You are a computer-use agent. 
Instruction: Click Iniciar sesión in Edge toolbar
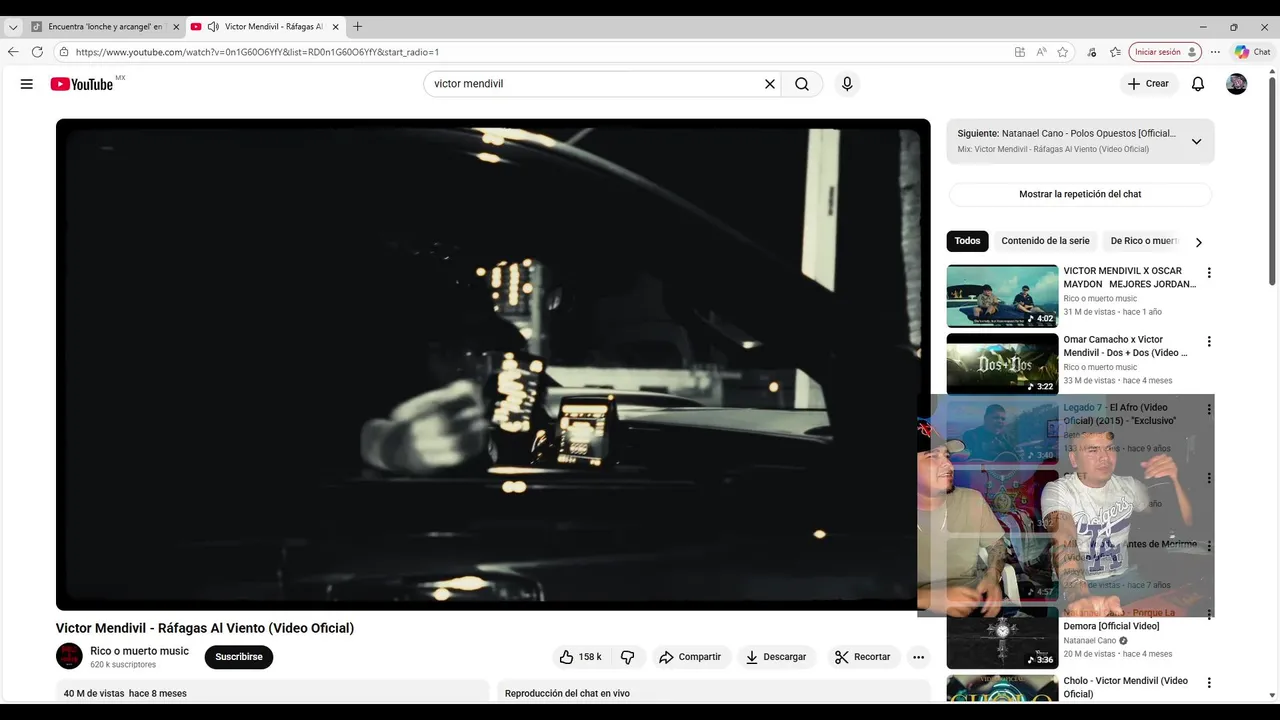coord(1165,52)
